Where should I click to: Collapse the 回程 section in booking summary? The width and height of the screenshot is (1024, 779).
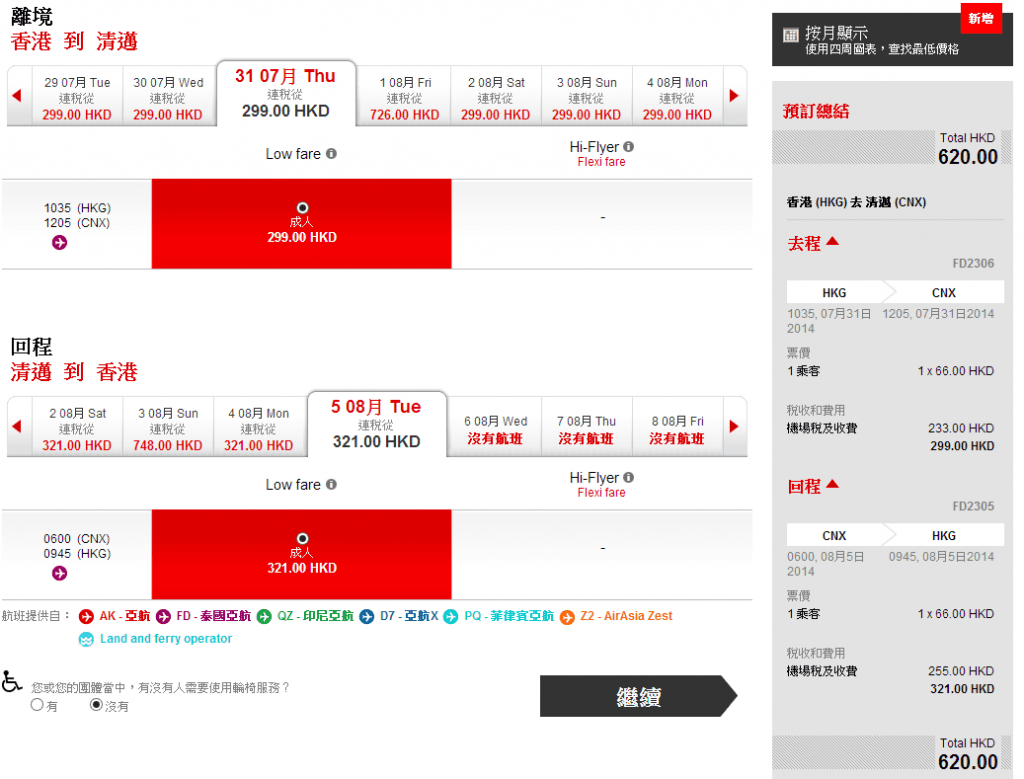832,486
